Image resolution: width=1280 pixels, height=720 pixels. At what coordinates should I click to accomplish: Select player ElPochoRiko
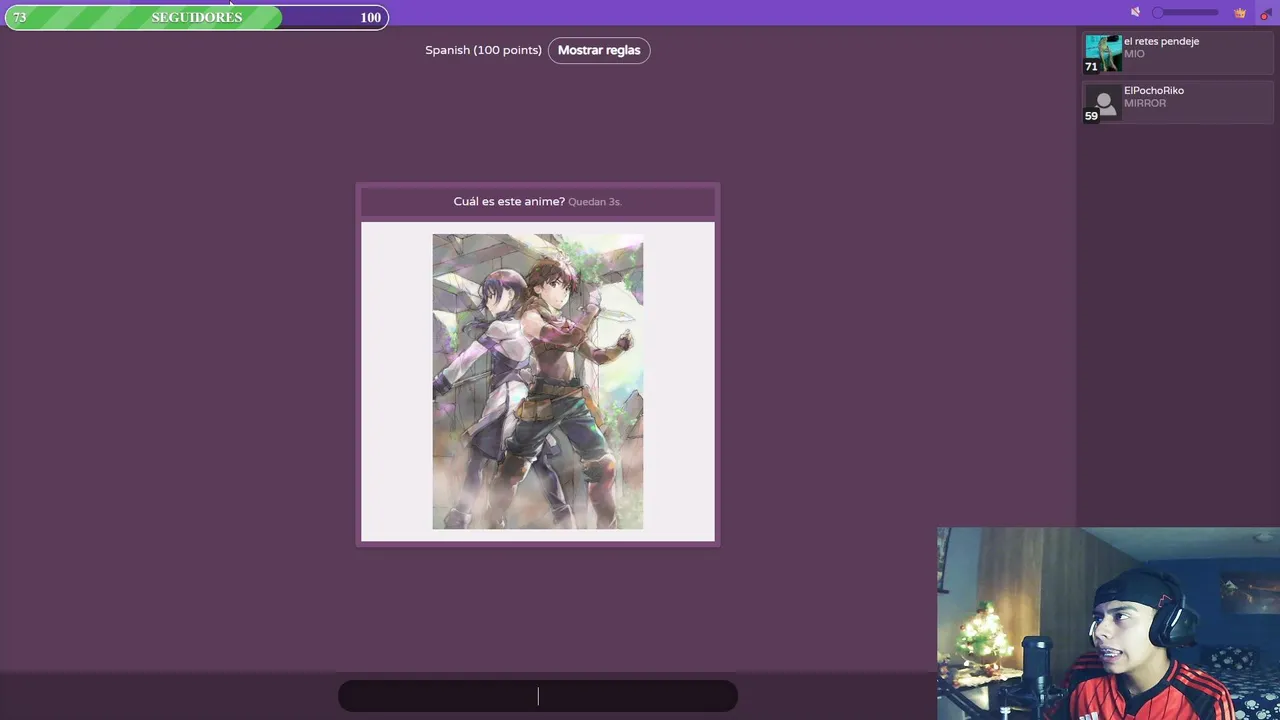point(1178,103)
